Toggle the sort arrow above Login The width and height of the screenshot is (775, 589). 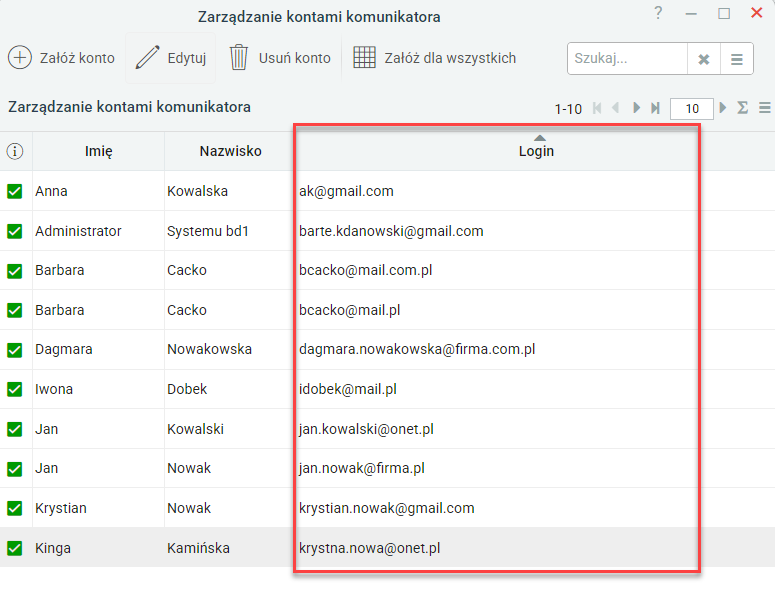coord(540,138)
